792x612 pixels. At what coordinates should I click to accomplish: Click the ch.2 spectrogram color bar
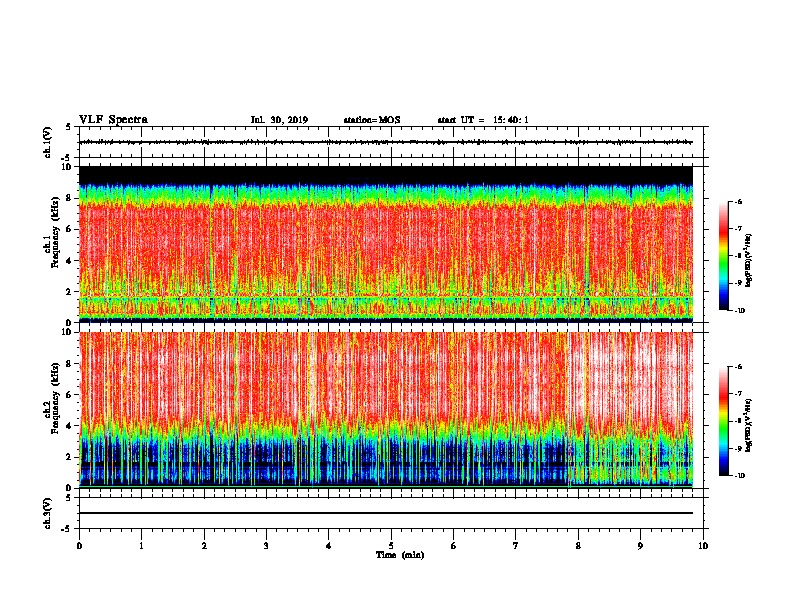click(723, 421)
